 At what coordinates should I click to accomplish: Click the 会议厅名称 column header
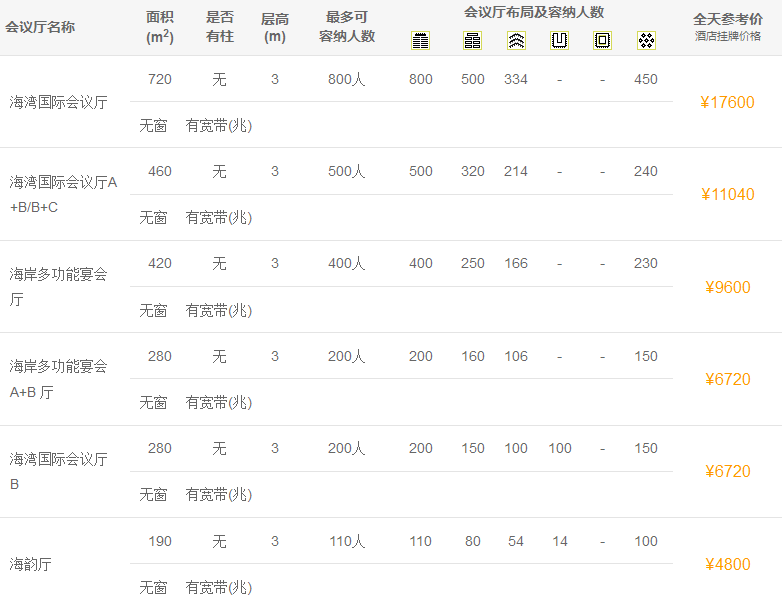(40, 27)
